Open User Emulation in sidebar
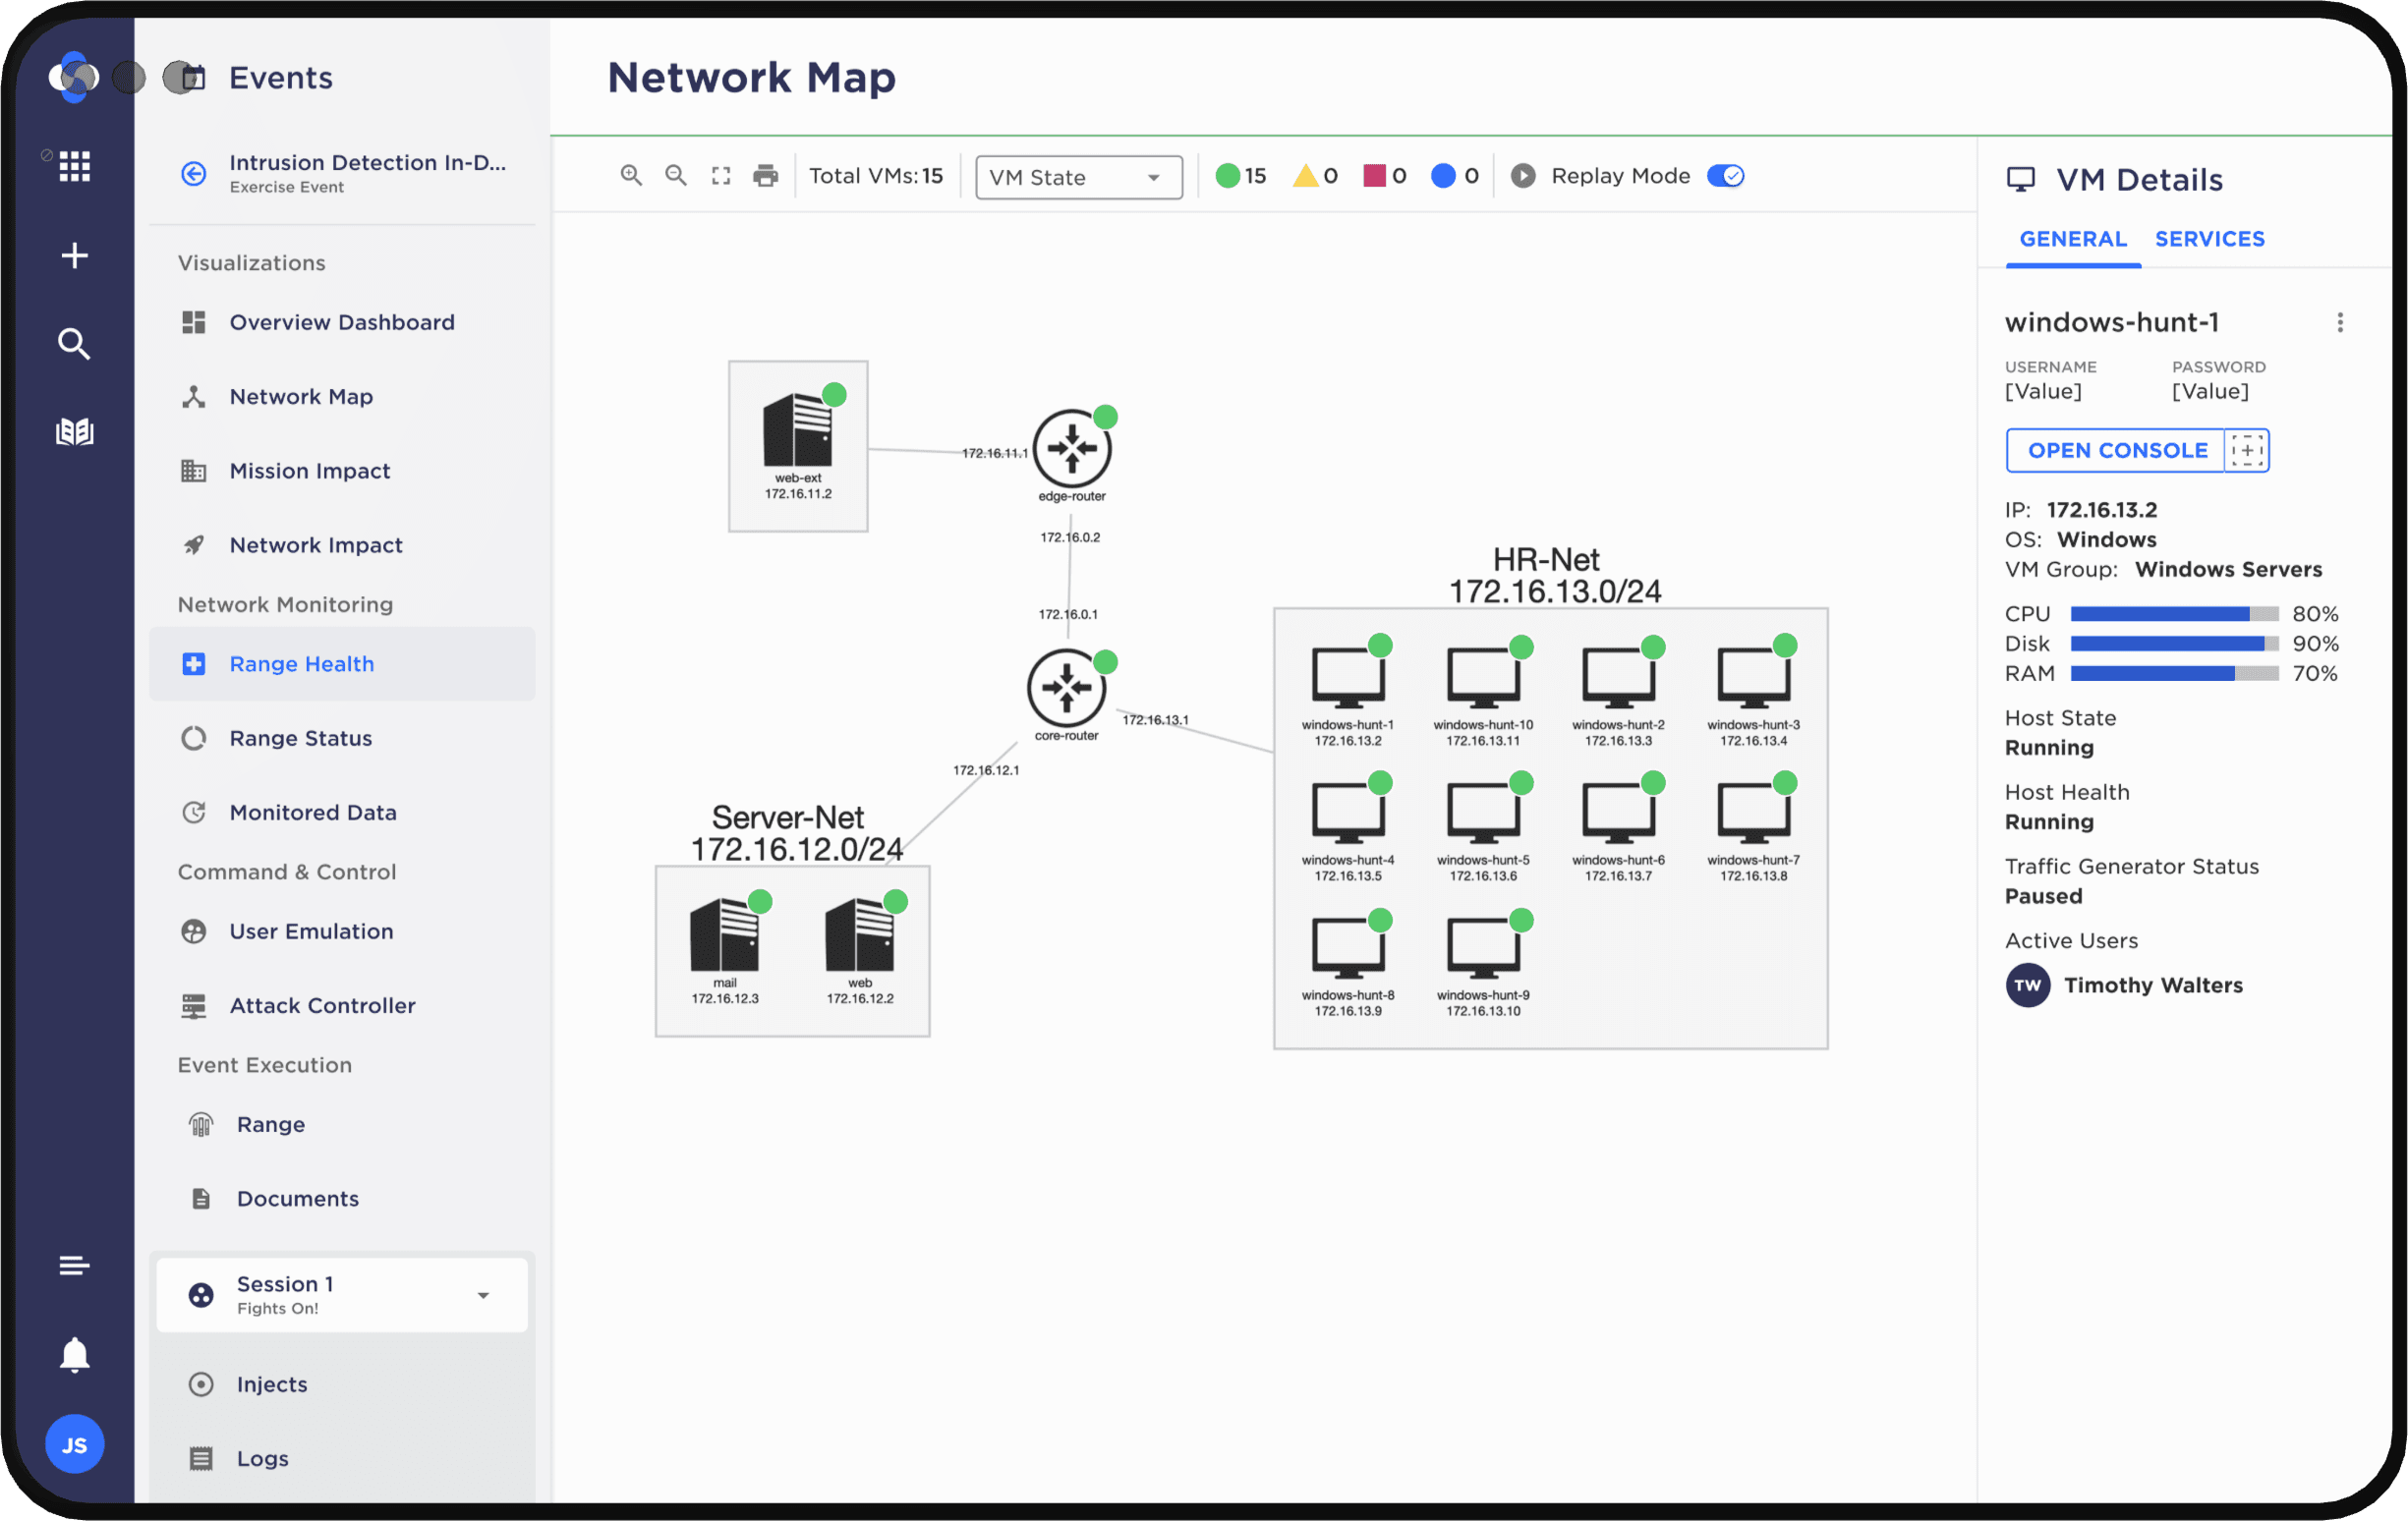Viewport: 2408px width, 1521px height. [342, 931]
